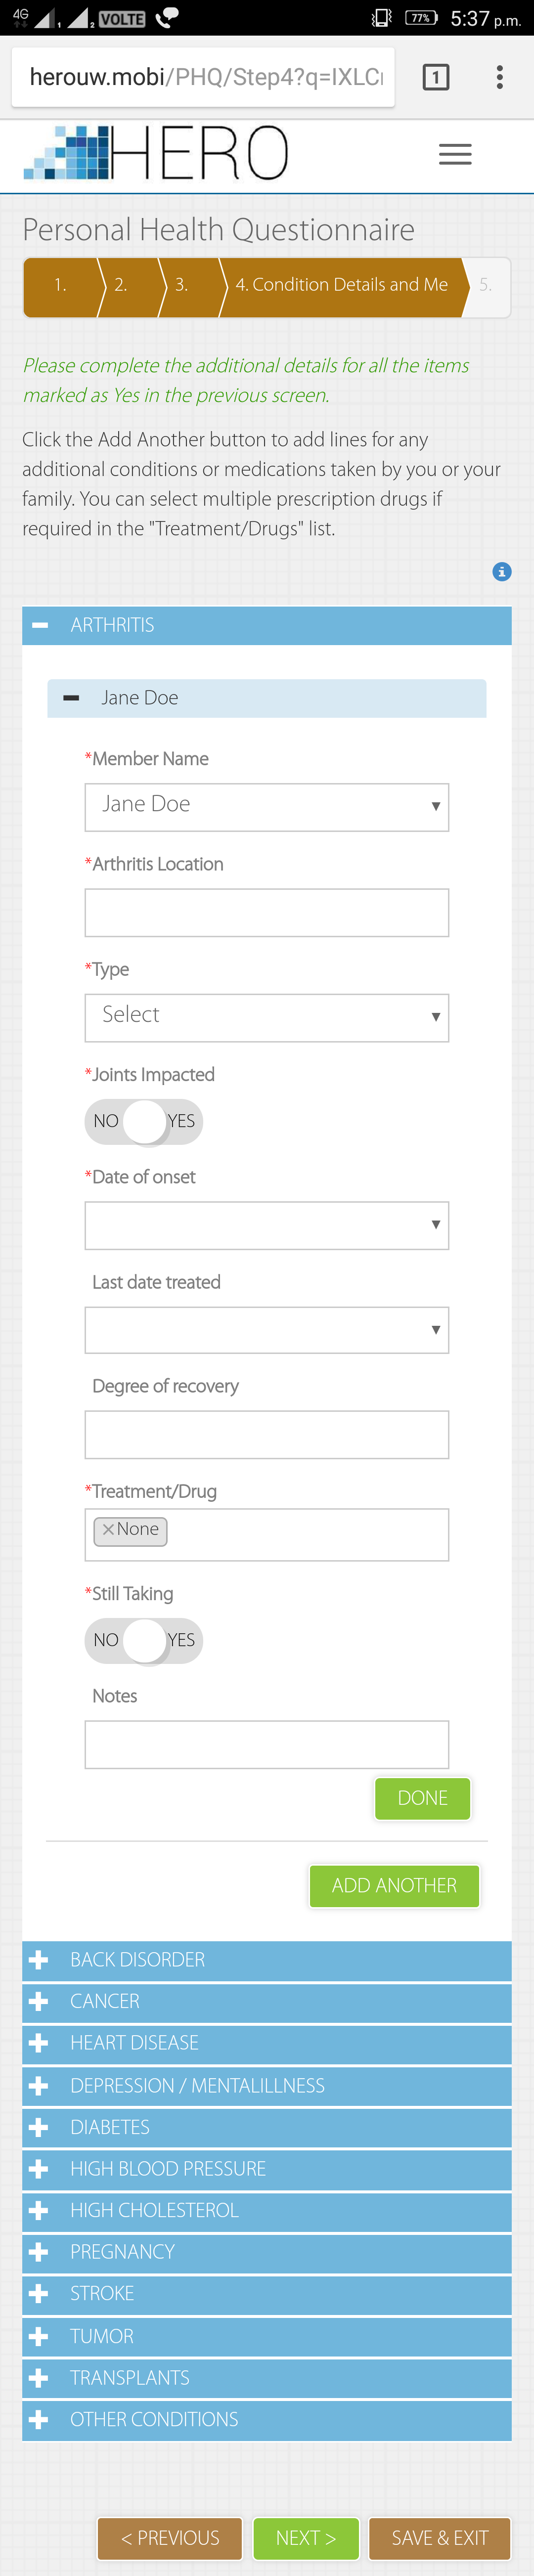This screenshot has height=2576, width=534.
Task: Click the HERO logo
Action: pos(156,153)
